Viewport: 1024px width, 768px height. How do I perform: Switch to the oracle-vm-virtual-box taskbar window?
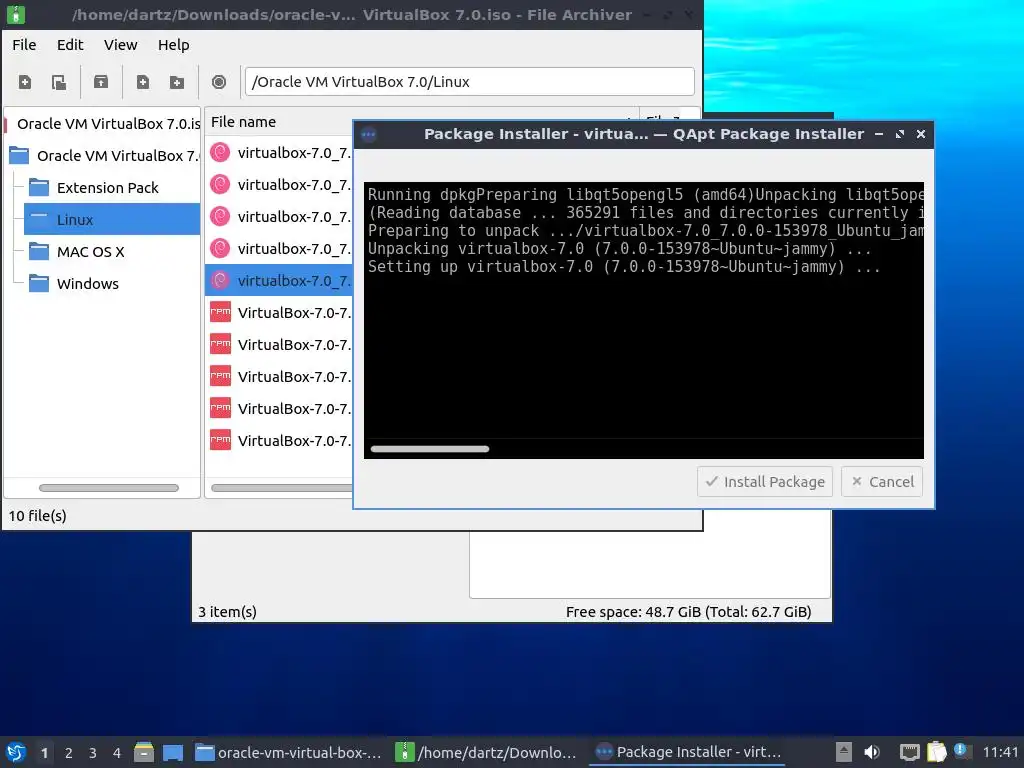[288, 752]
